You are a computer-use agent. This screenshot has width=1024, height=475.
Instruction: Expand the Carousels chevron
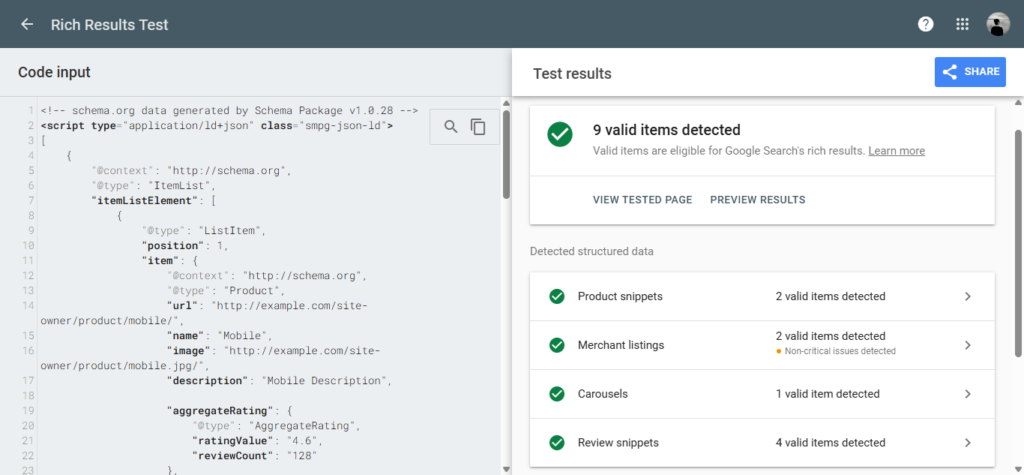(967, 394)
